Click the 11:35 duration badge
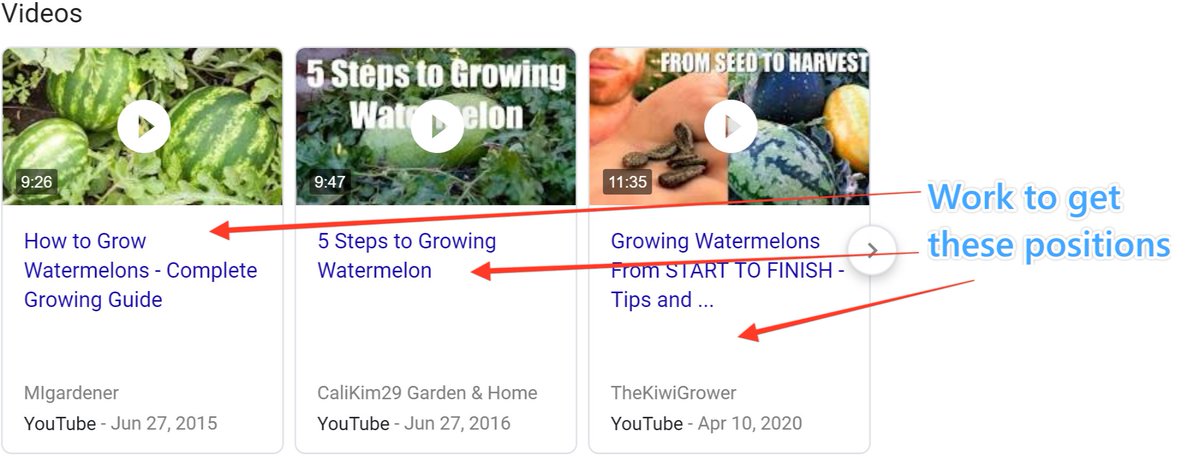Viewport: 1200px width, 460px height. 627,182
